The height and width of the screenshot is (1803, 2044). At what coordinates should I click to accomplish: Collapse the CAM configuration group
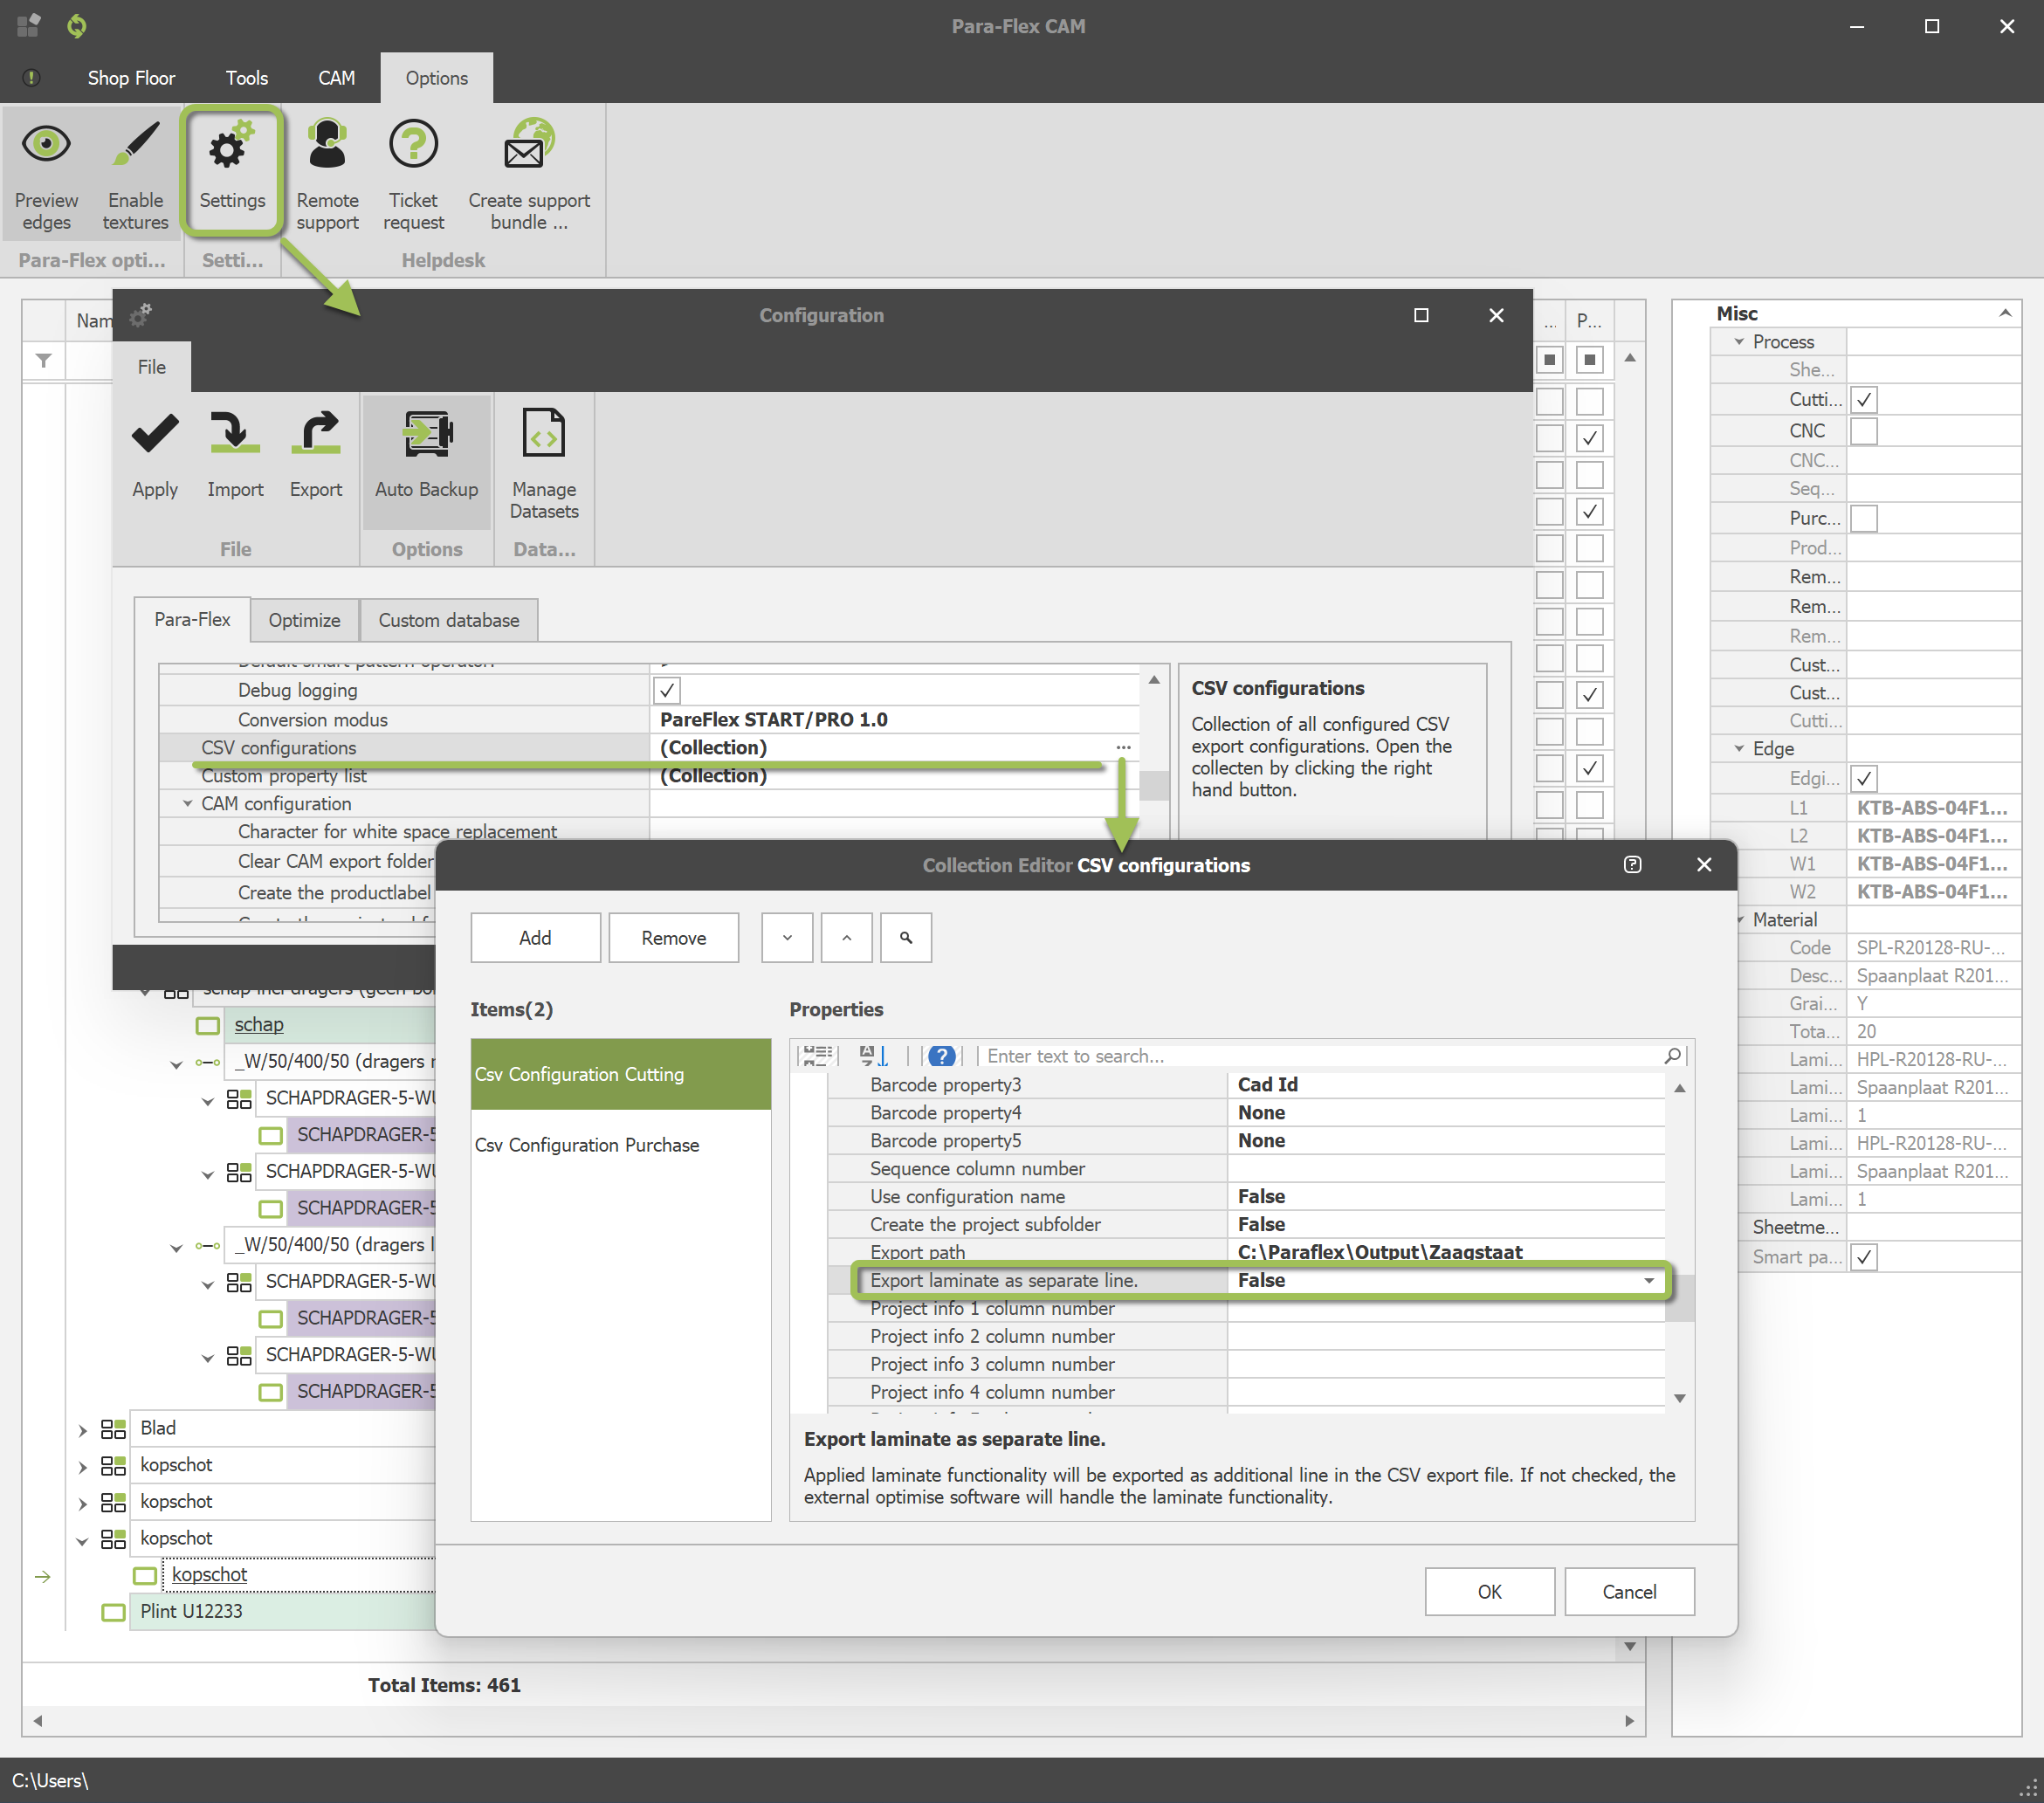187,804
